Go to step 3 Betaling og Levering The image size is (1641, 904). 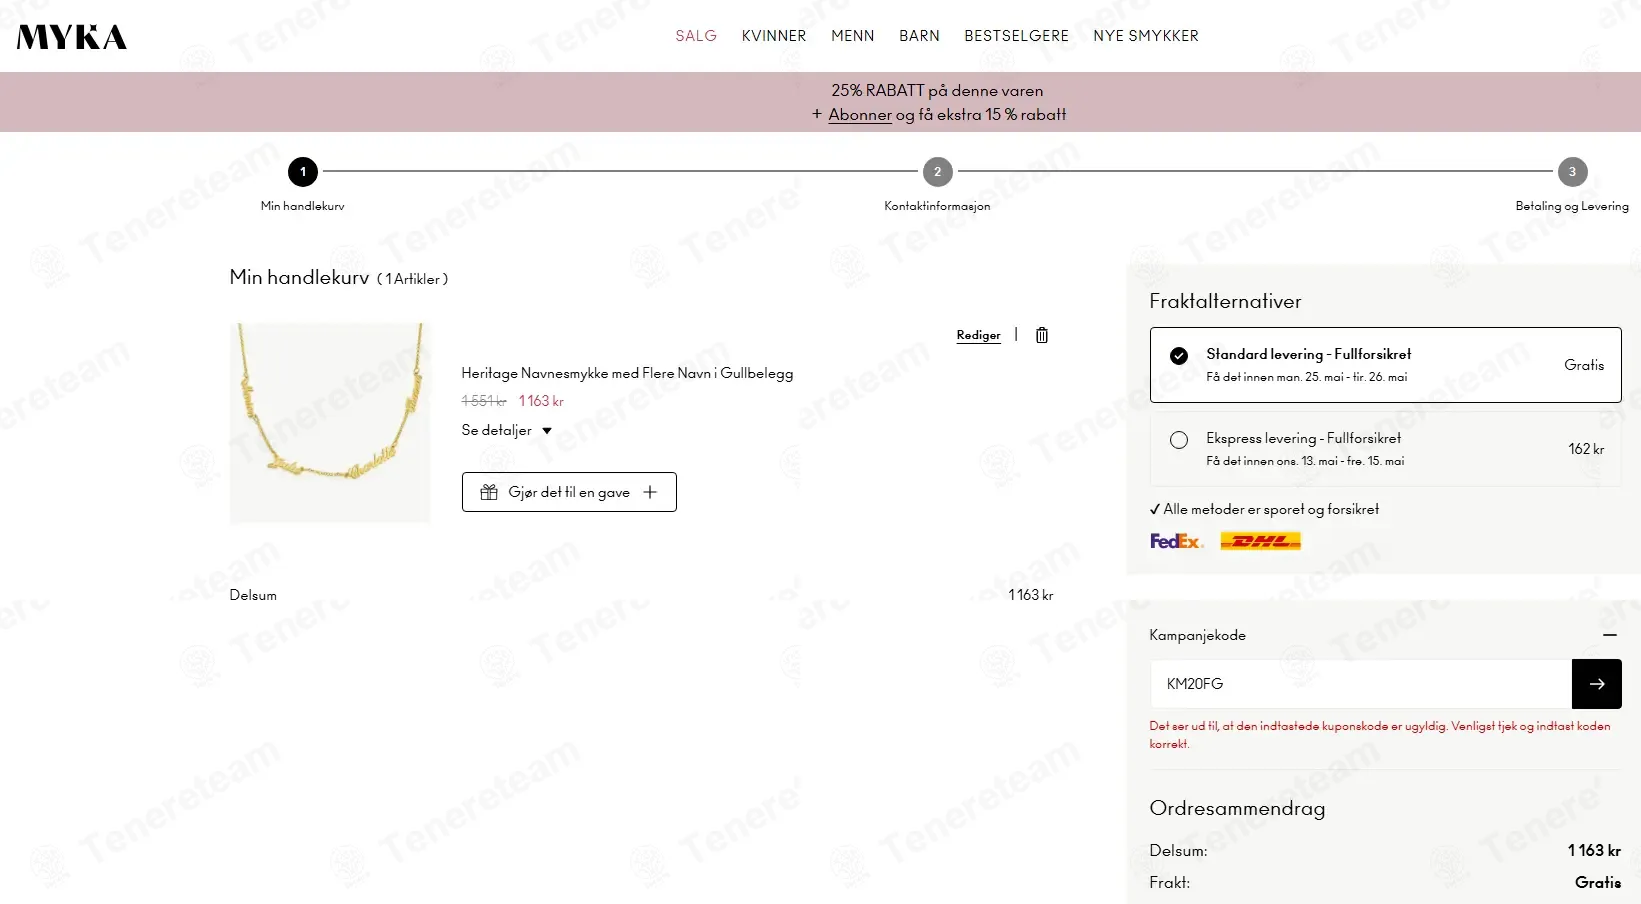(1572, 172)
